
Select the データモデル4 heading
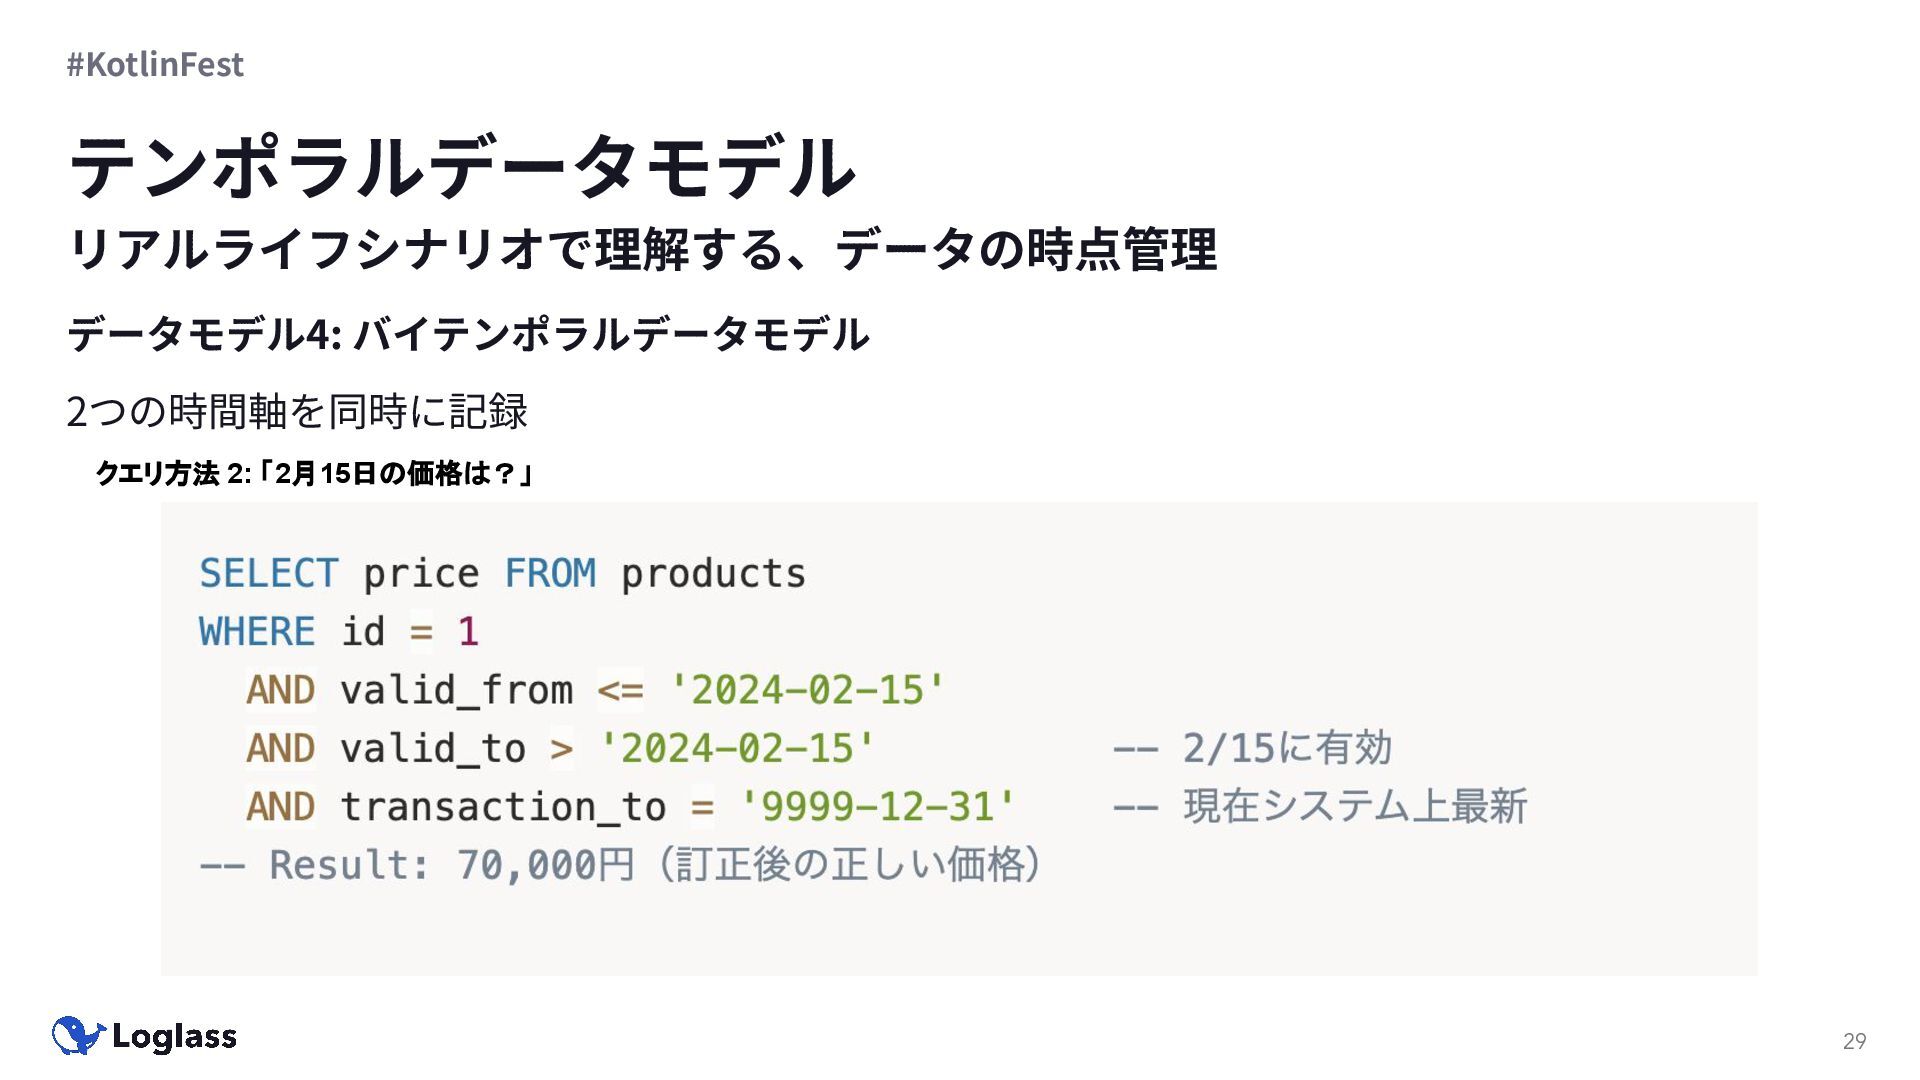tap(468, 334)
